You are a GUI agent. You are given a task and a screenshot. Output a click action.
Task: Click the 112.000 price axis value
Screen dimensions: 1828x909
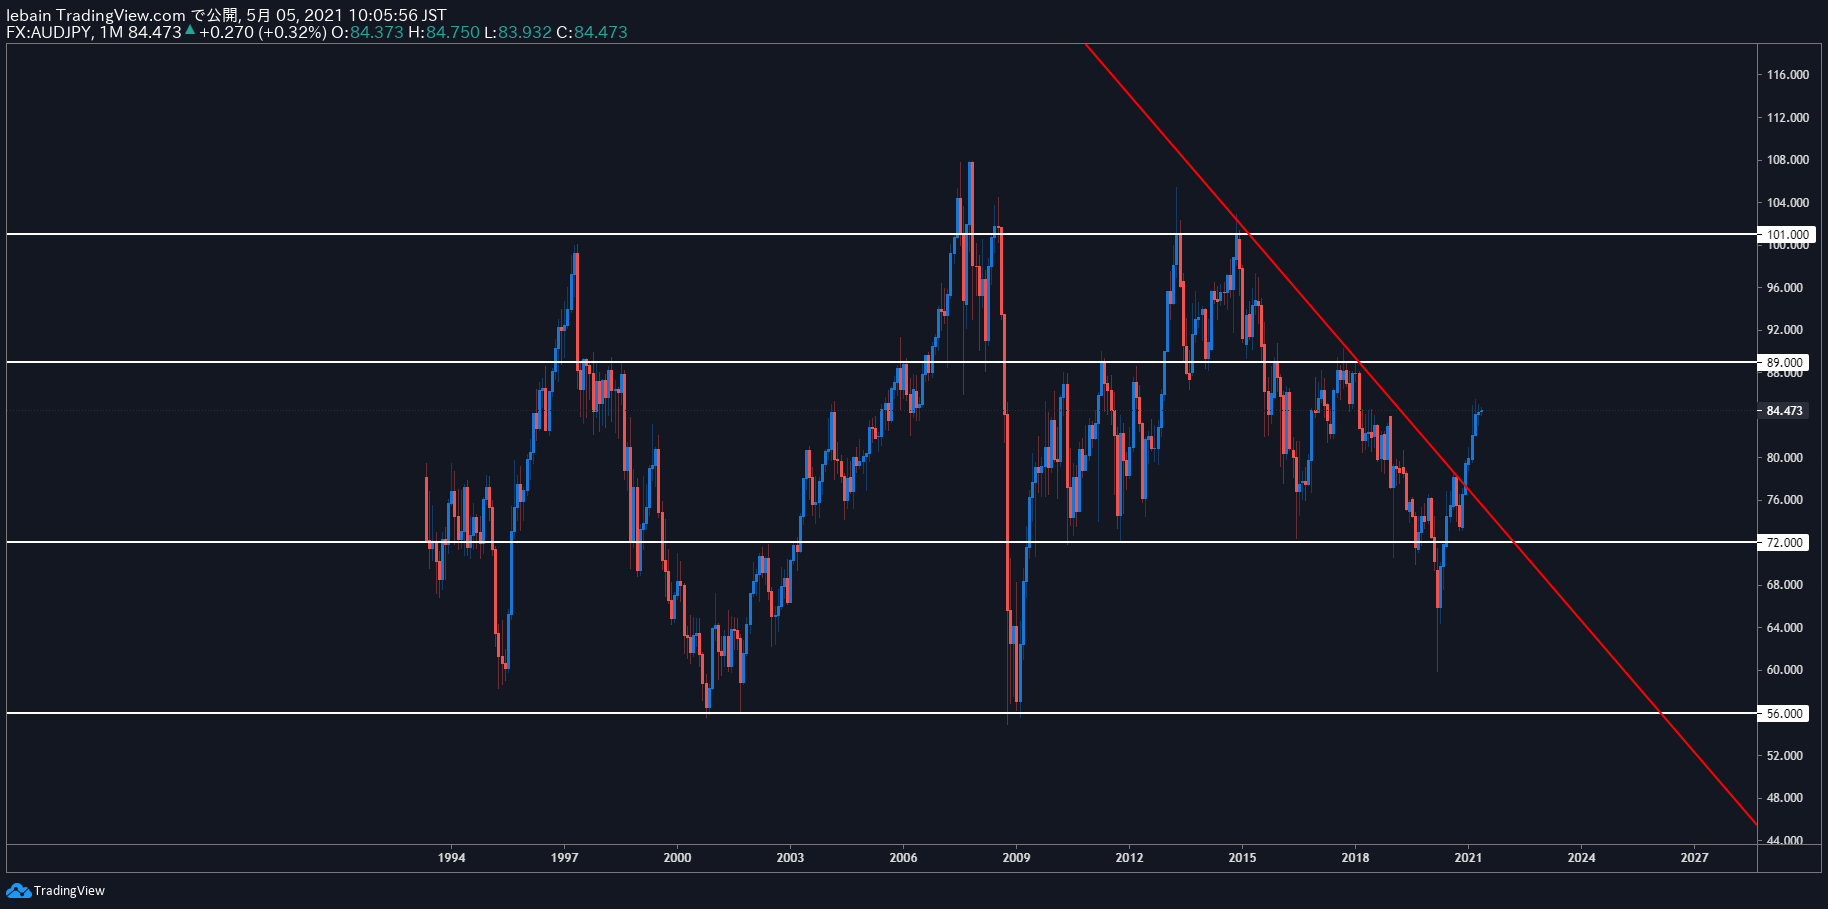[x=1787, y=118]
